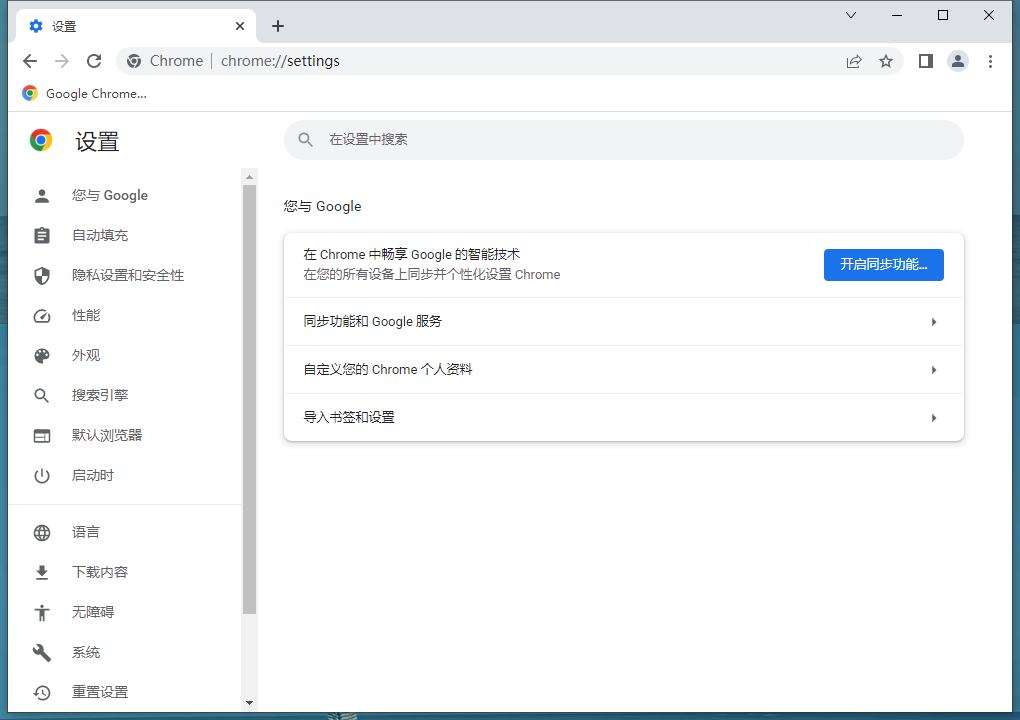Click the browser window icon for 默认浏览器
Image resolution: width=1020 pixels, height=720 pixels.
(42, 436)
